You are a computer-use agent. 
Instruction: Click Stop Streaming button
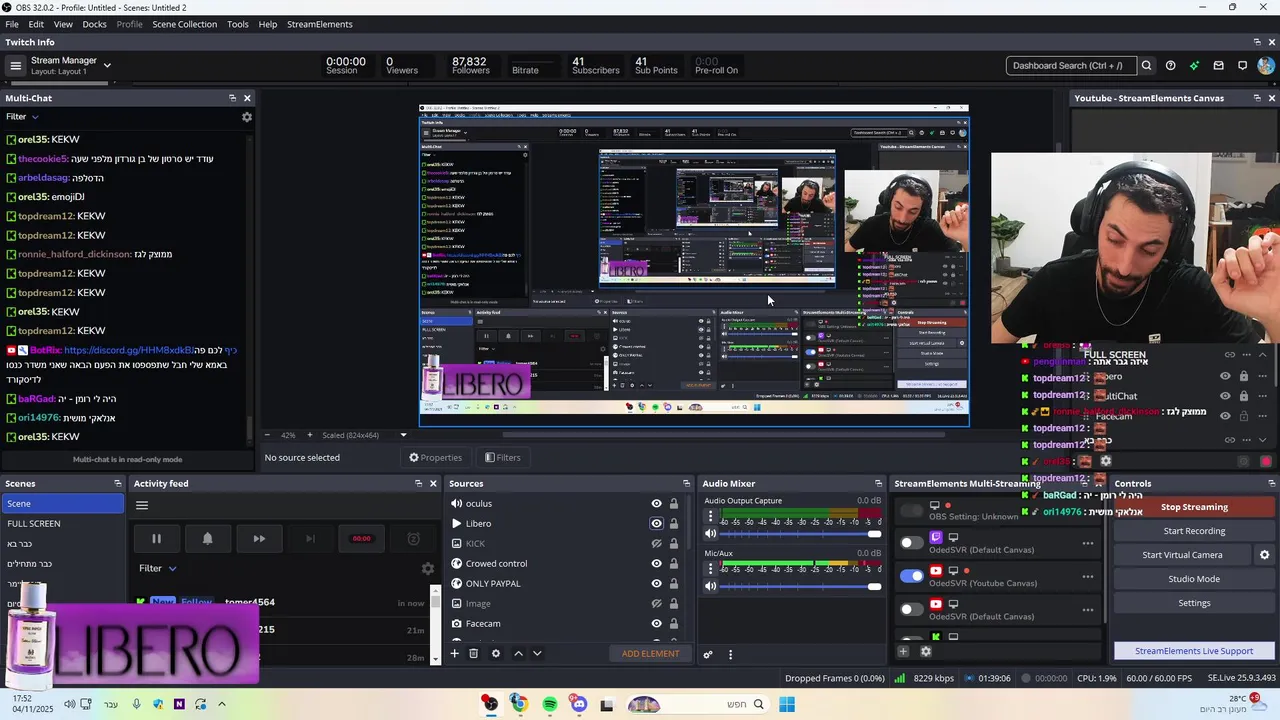pyautogui.click(x=1194, y=507)
